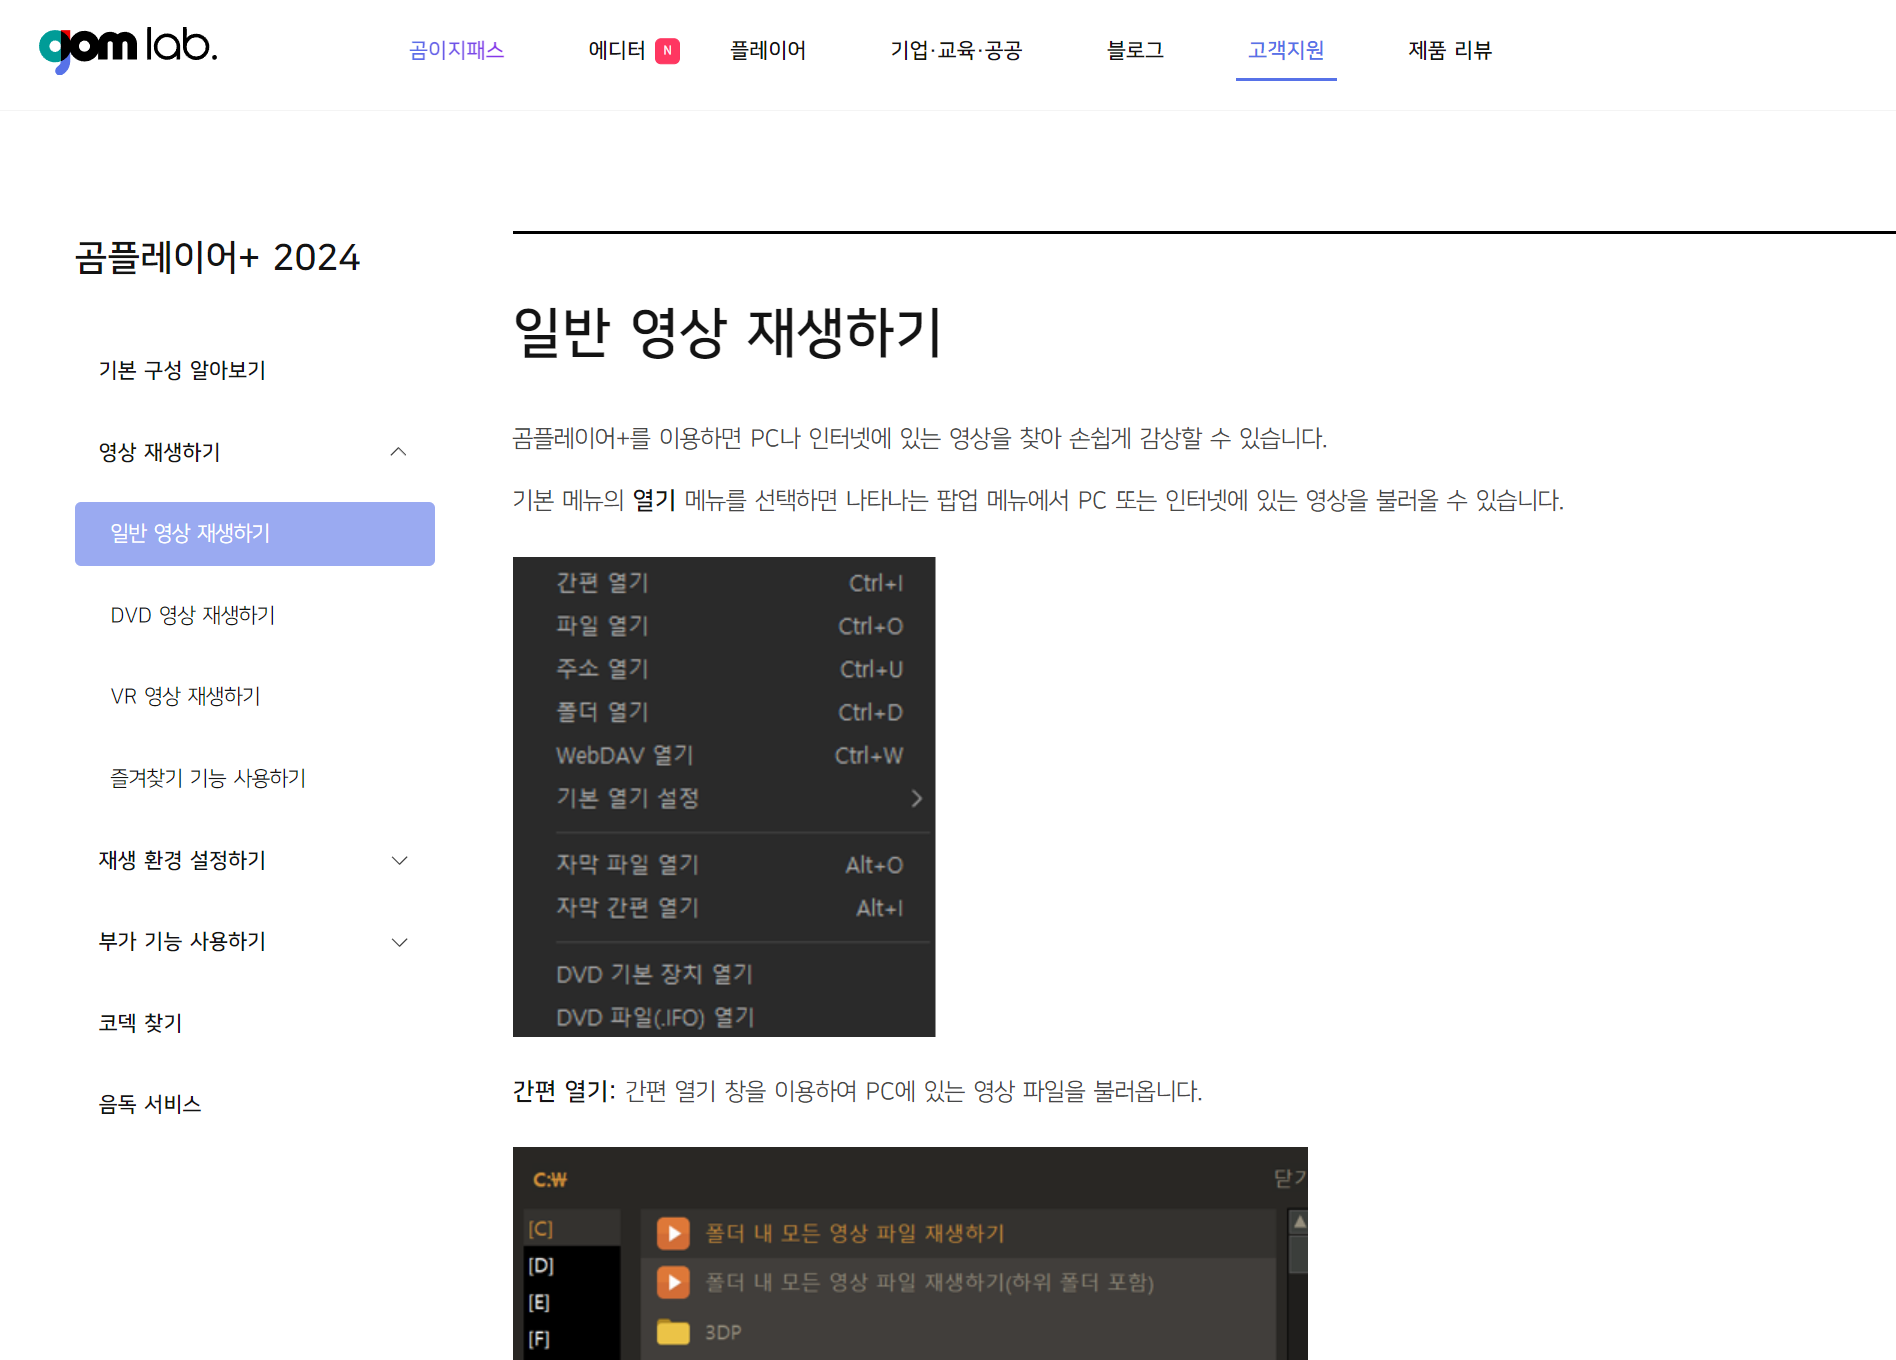Select the [F] drive in easy-open image

click(x=572, y=1339)
